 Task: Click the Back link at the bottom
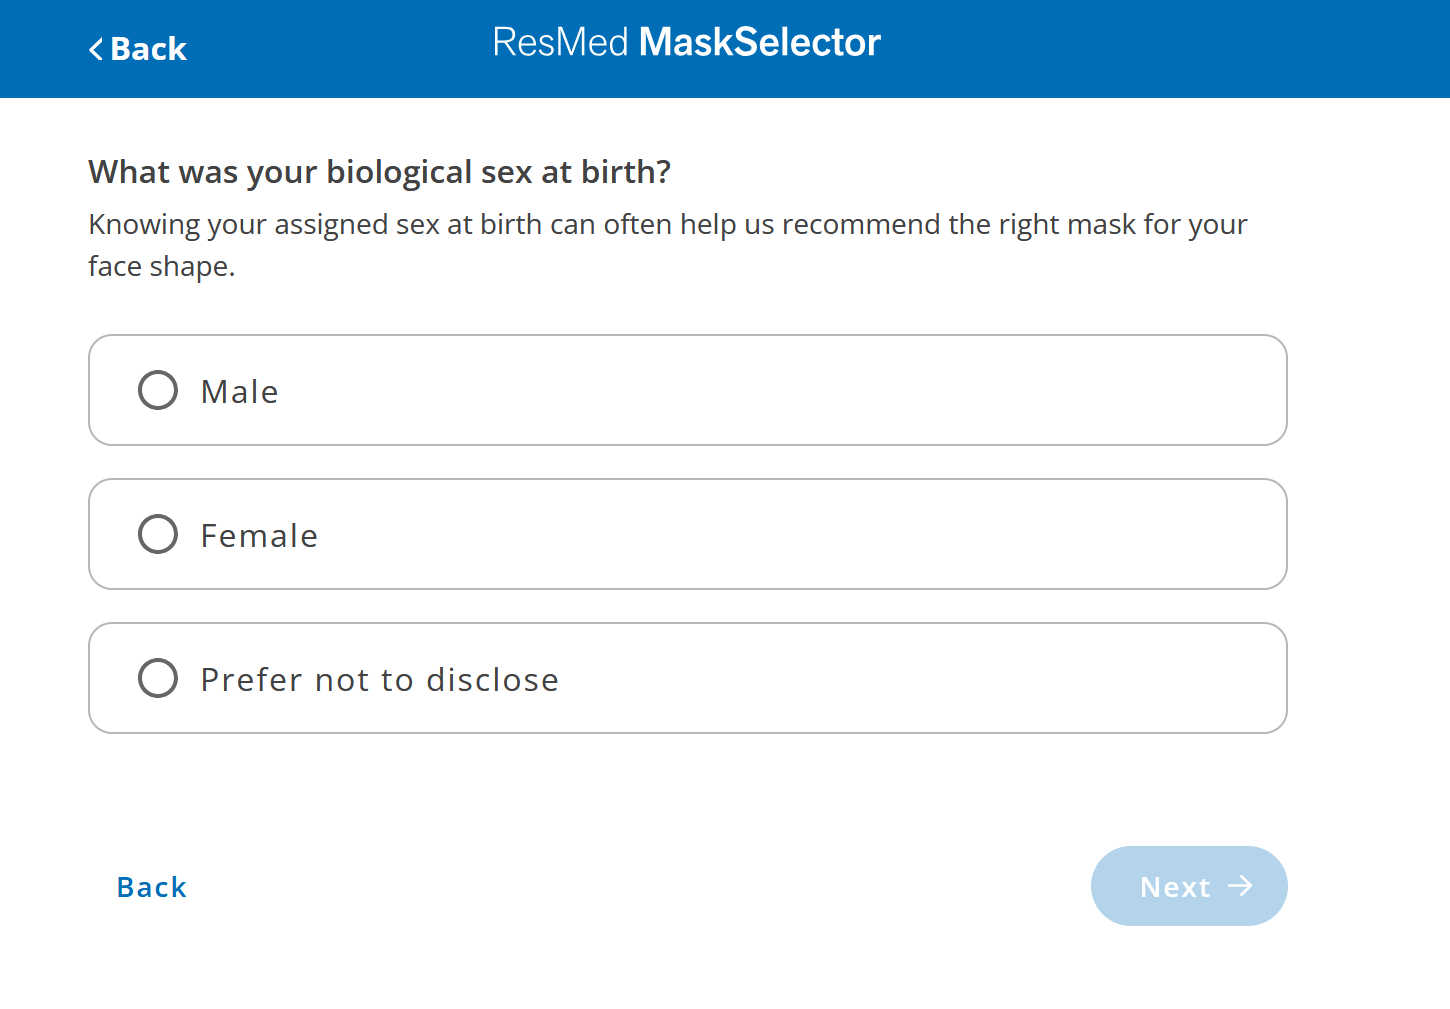point(151,886)
